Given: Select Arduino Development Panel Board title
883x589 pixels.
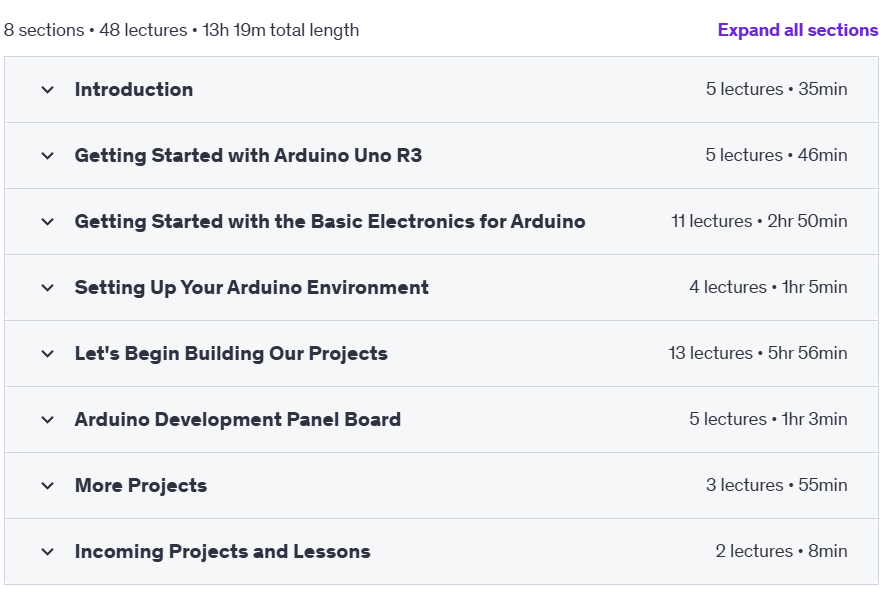Looking at the screenshot, I should [238, 420].
